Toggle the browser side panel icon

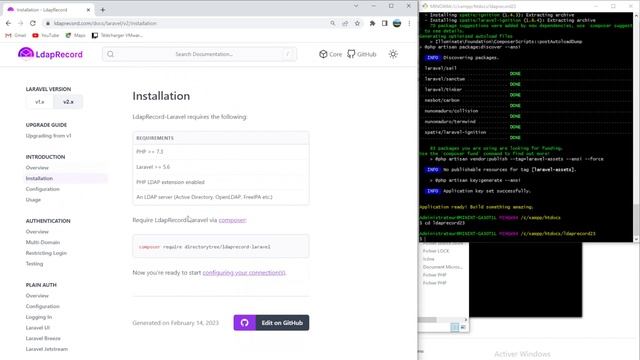(x=384, y=23)
